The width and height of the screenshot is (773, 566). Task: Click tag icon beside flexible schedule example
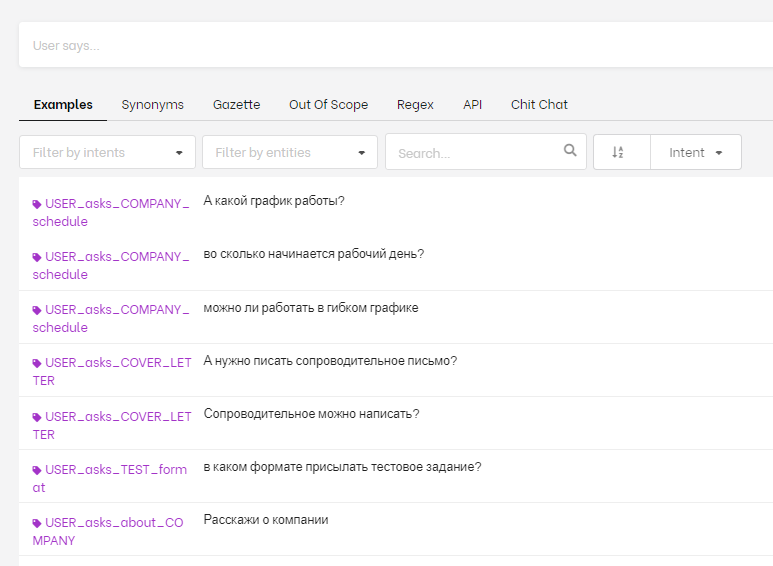click(37, 311)
